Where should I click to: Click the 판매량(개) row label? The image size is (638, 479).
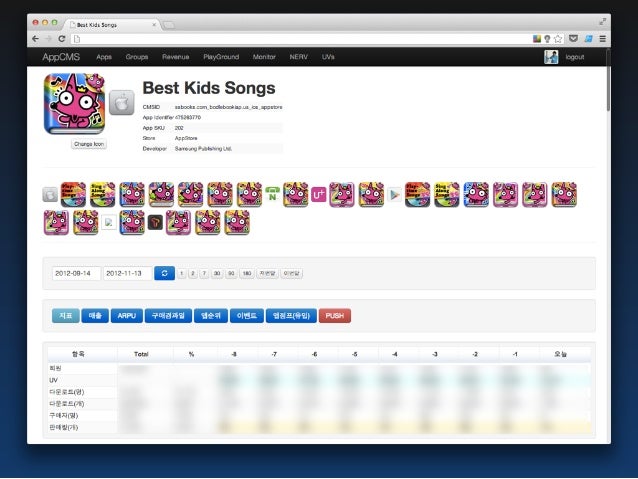point(63,427)
